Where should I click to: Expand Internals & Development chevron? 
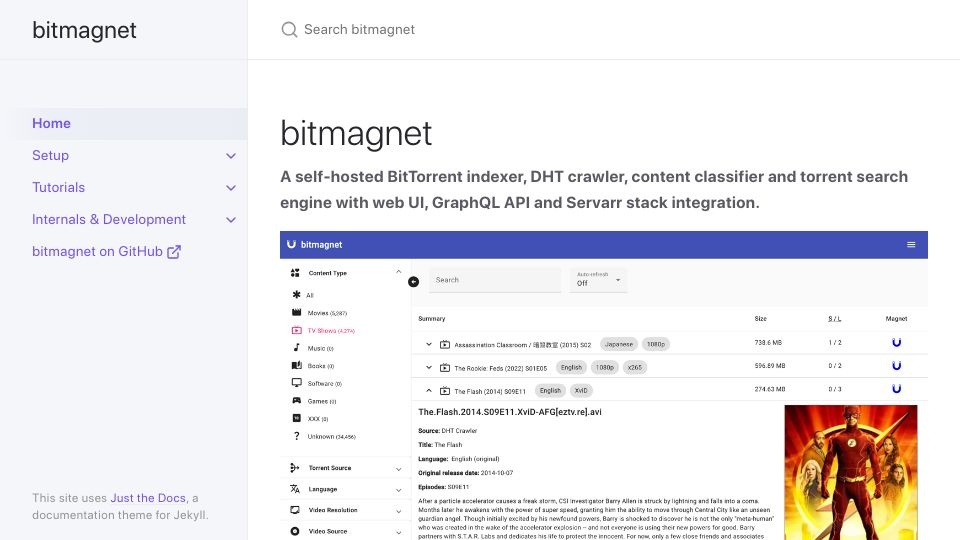point(231,219)
